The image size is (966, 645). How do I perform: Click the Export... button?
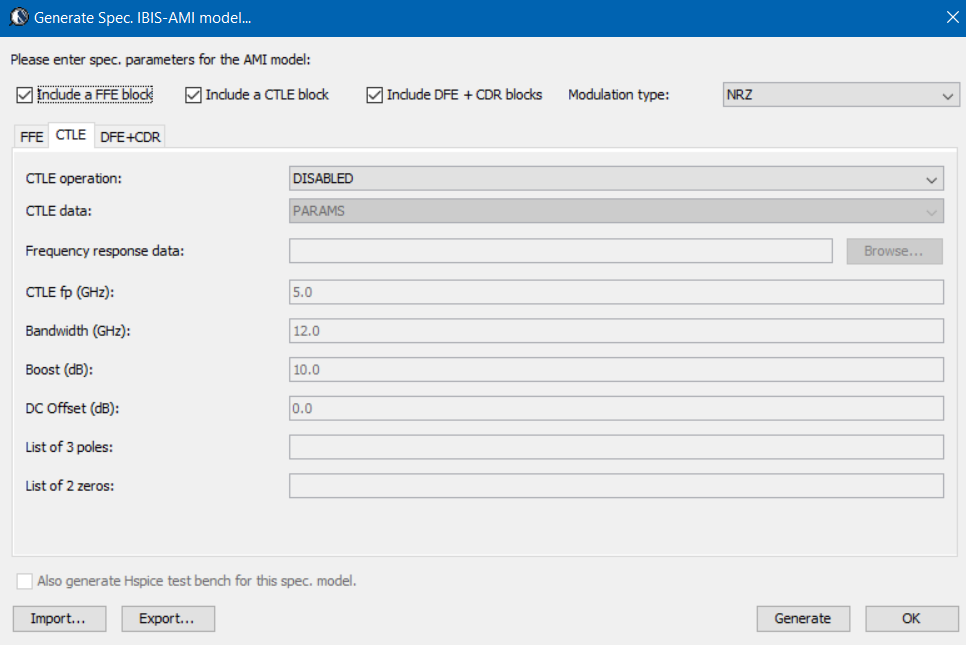tap(168, 618)
